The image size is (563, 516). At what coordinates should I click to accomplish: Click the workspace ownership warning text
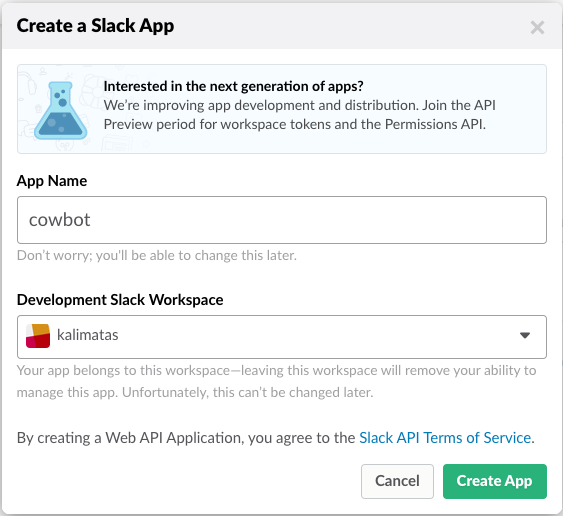276,381
